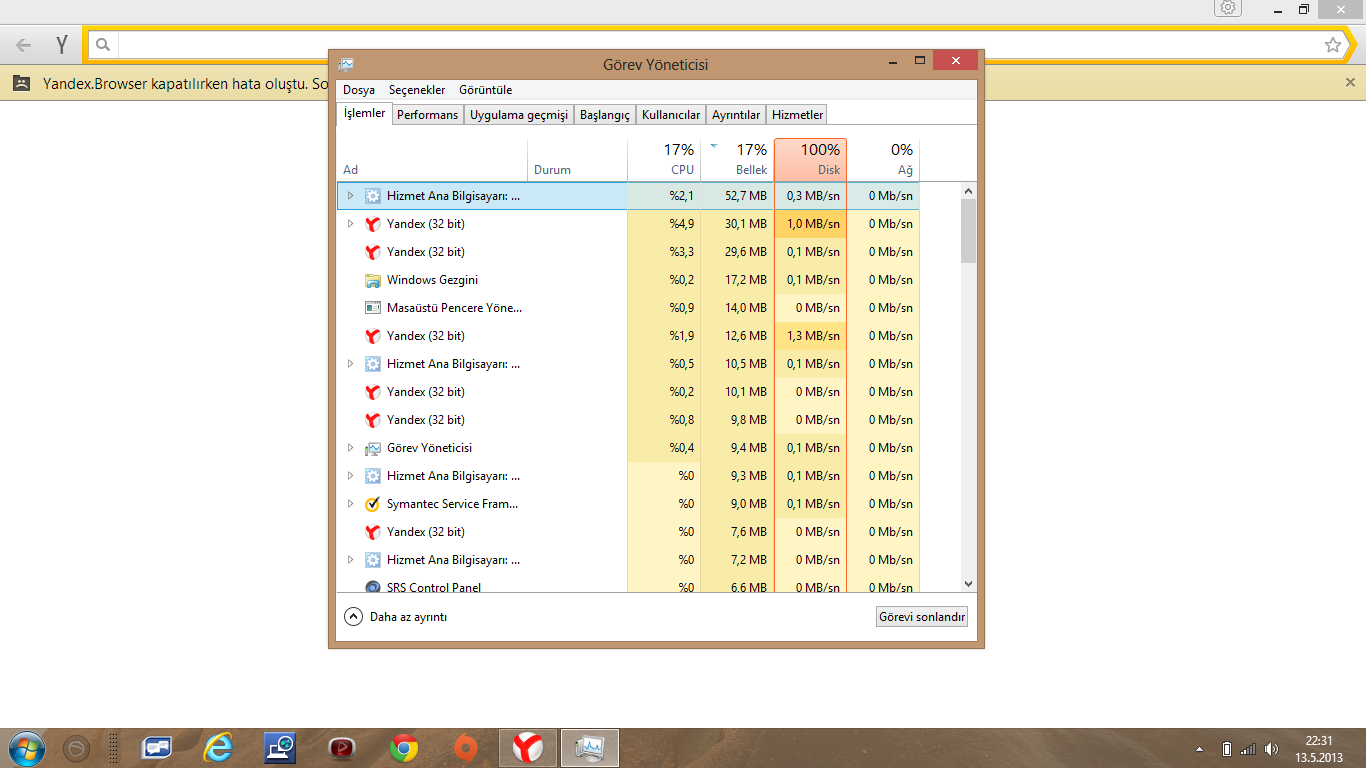
Task: Expand the 7,2 MB Hizmet Ana Bilgisayarı row
Action: (x=350, y=560)
